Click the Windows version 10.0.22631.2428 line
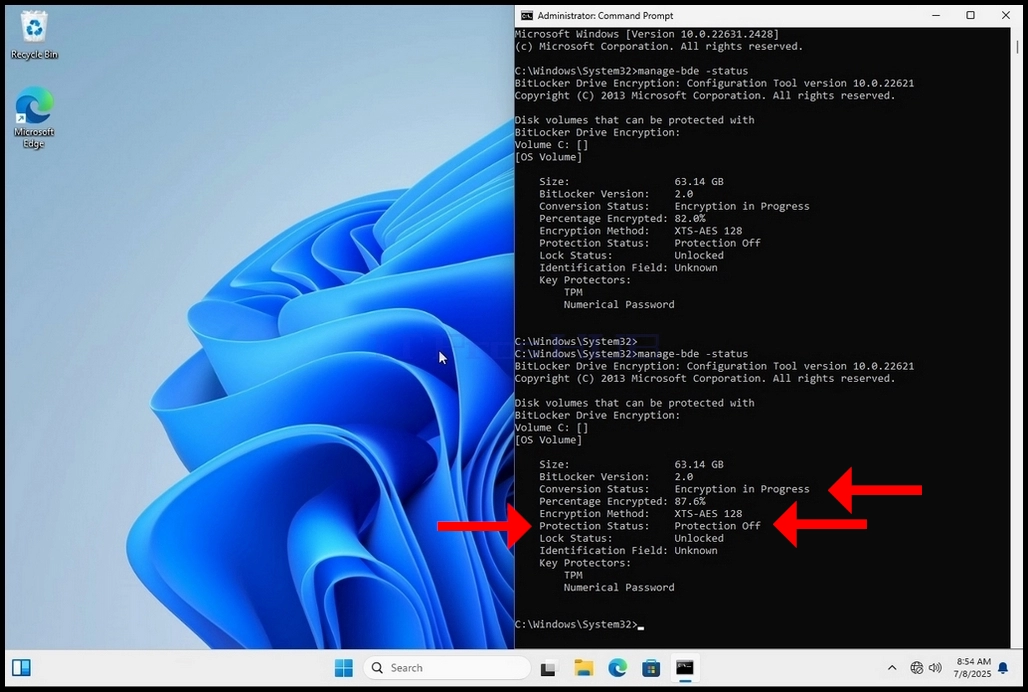The height and width of the screenshot is (692, 1028). (x=647, y=33)
